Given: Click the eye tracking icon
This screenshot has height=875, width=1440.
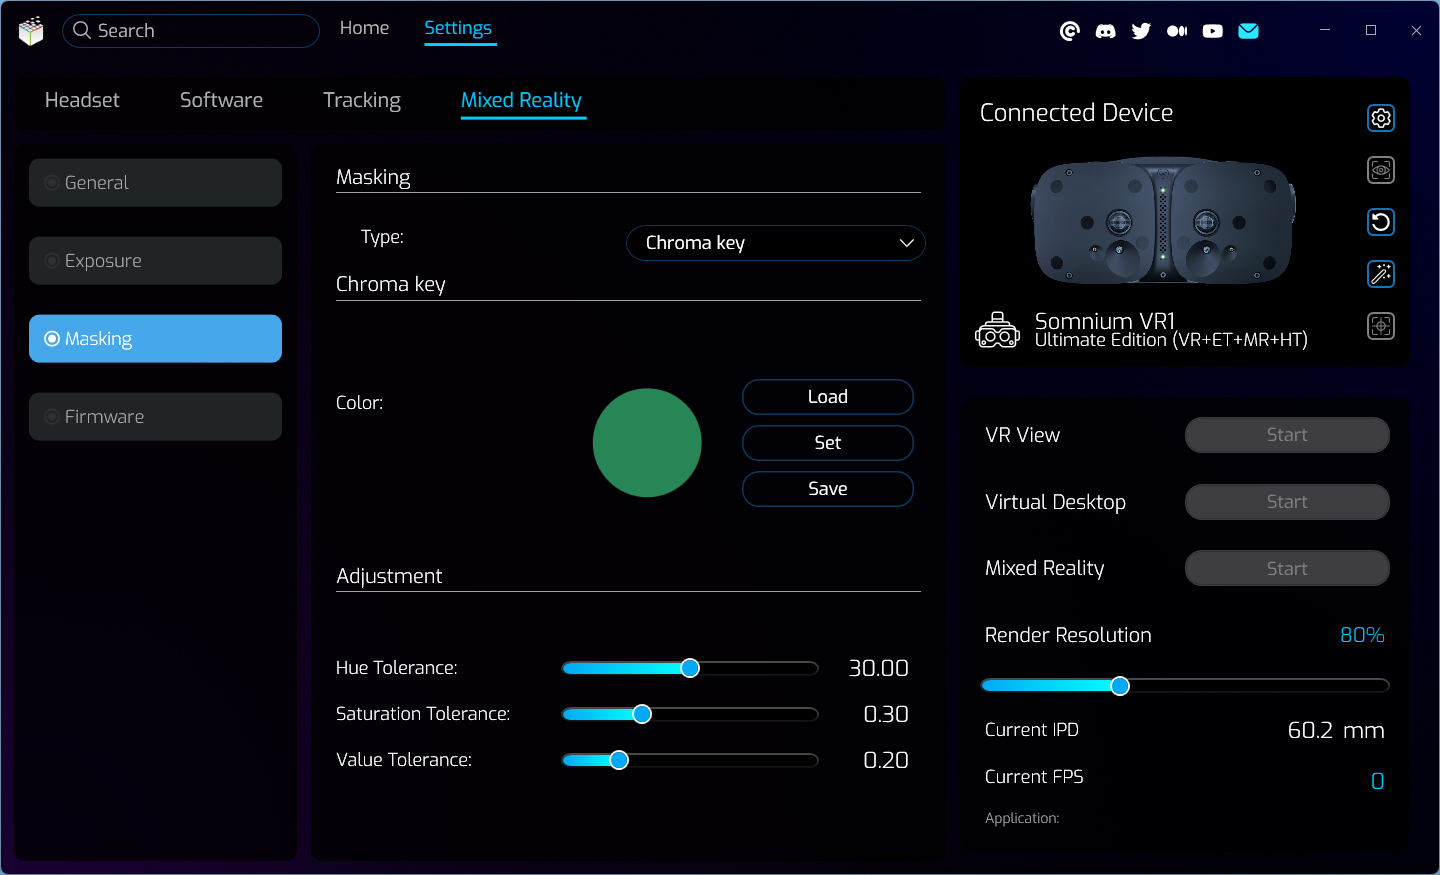Looking at the screenshot, I should pos(1380,170).
